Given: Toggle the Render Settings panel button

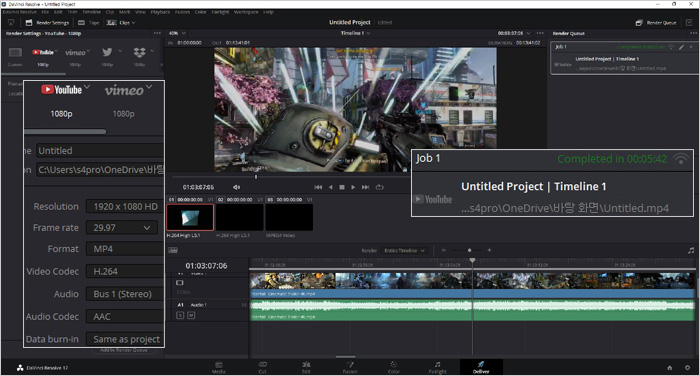Looking at the screenshot, I should (x=47, y=22).
